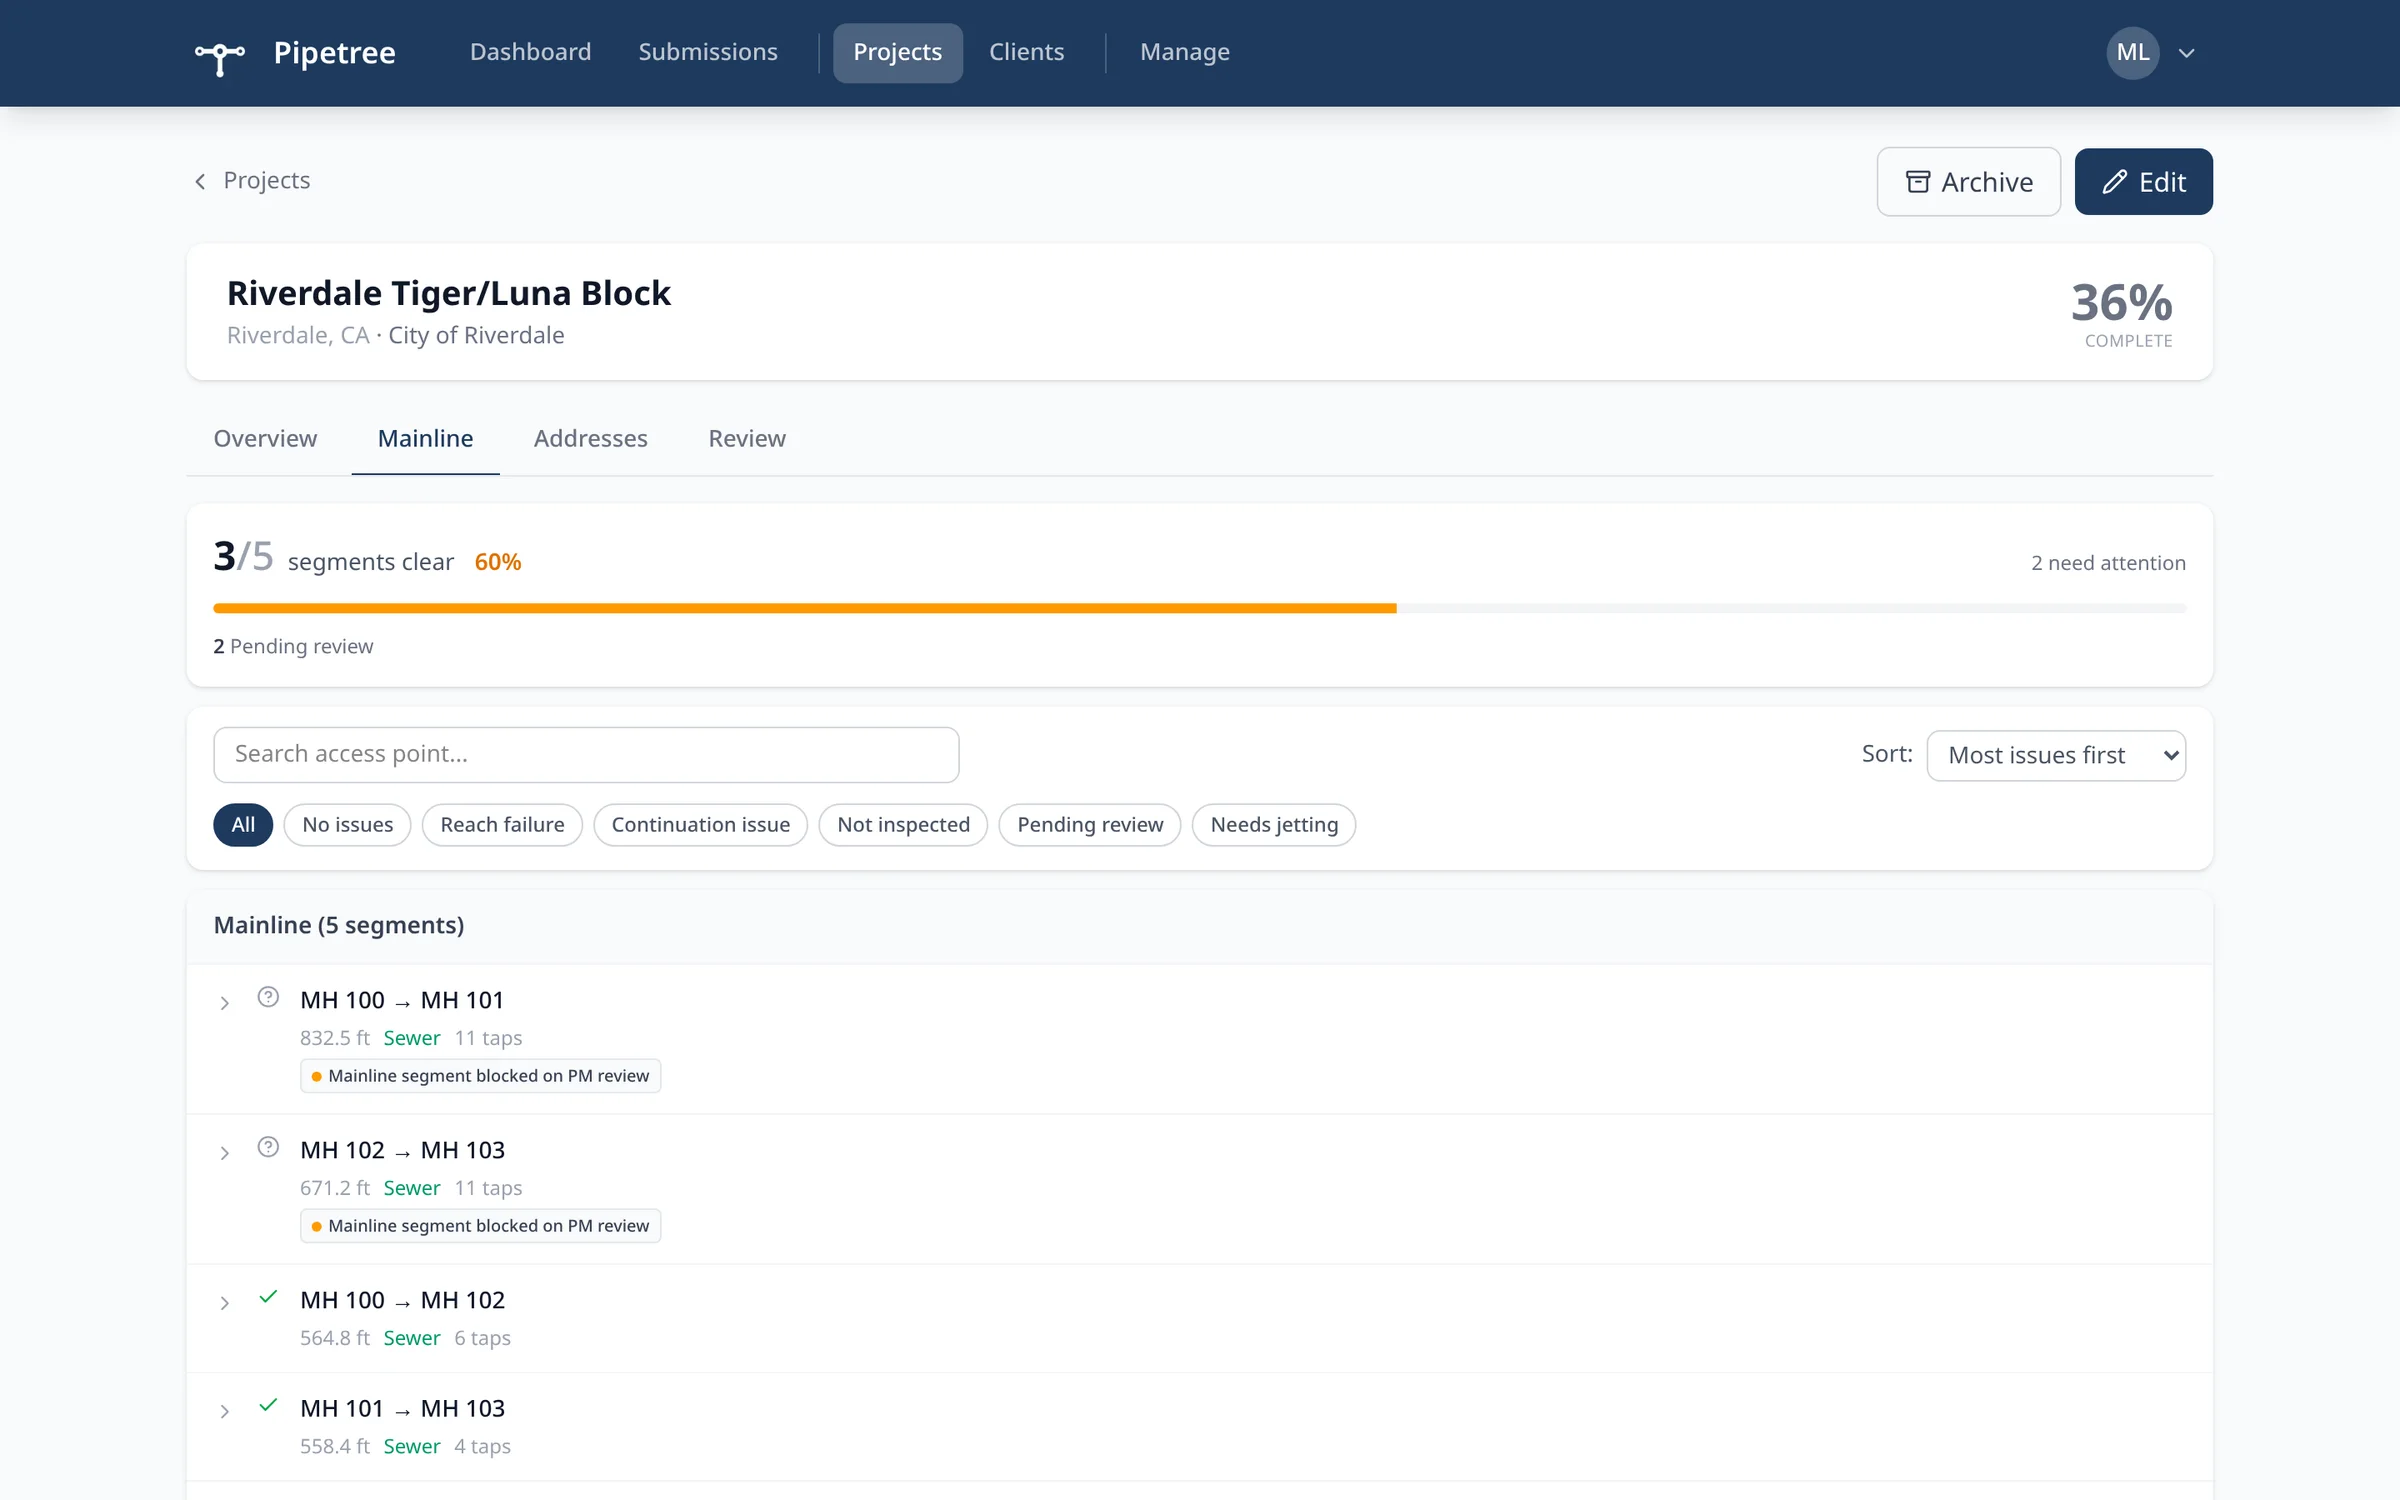Filter by Needs jetting chip
Image resolution: width=2400 pixels, height=1500 pixels.
click(x=1274, y=825)
